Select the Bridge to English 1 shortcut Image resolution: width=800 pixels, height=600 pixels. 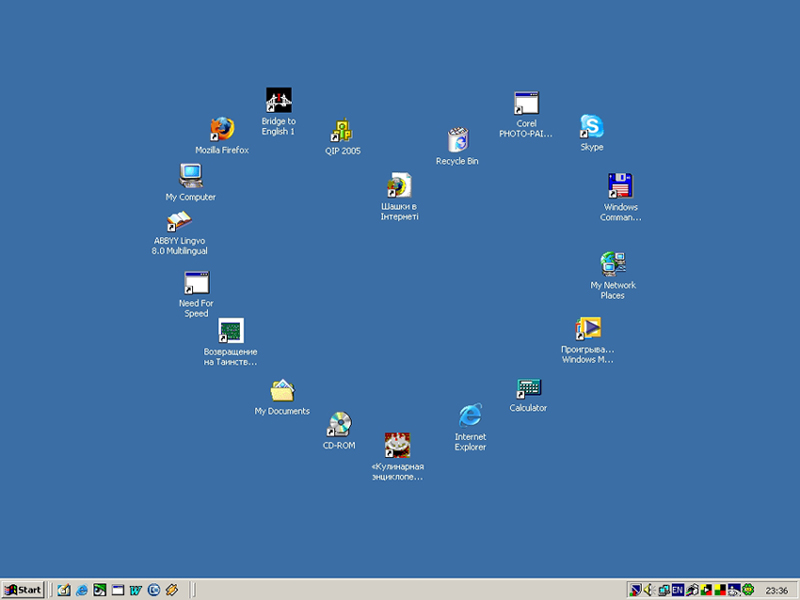point(279,112)
